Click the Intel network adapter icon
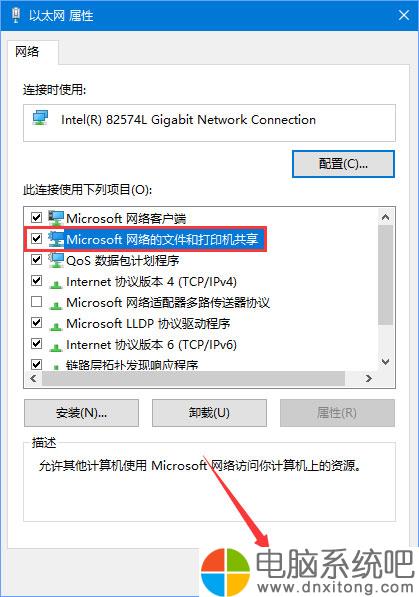 (x=40, y=118)
